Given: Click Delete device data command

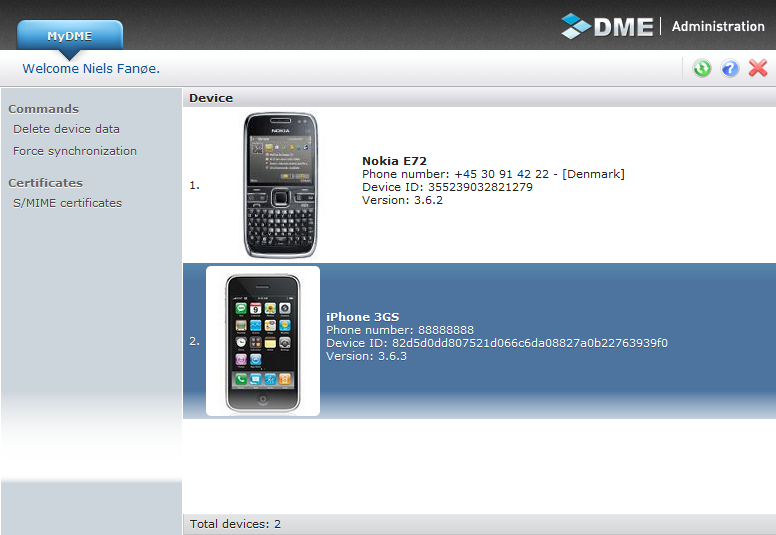Looking at the screenshot, I should point(66,129).
